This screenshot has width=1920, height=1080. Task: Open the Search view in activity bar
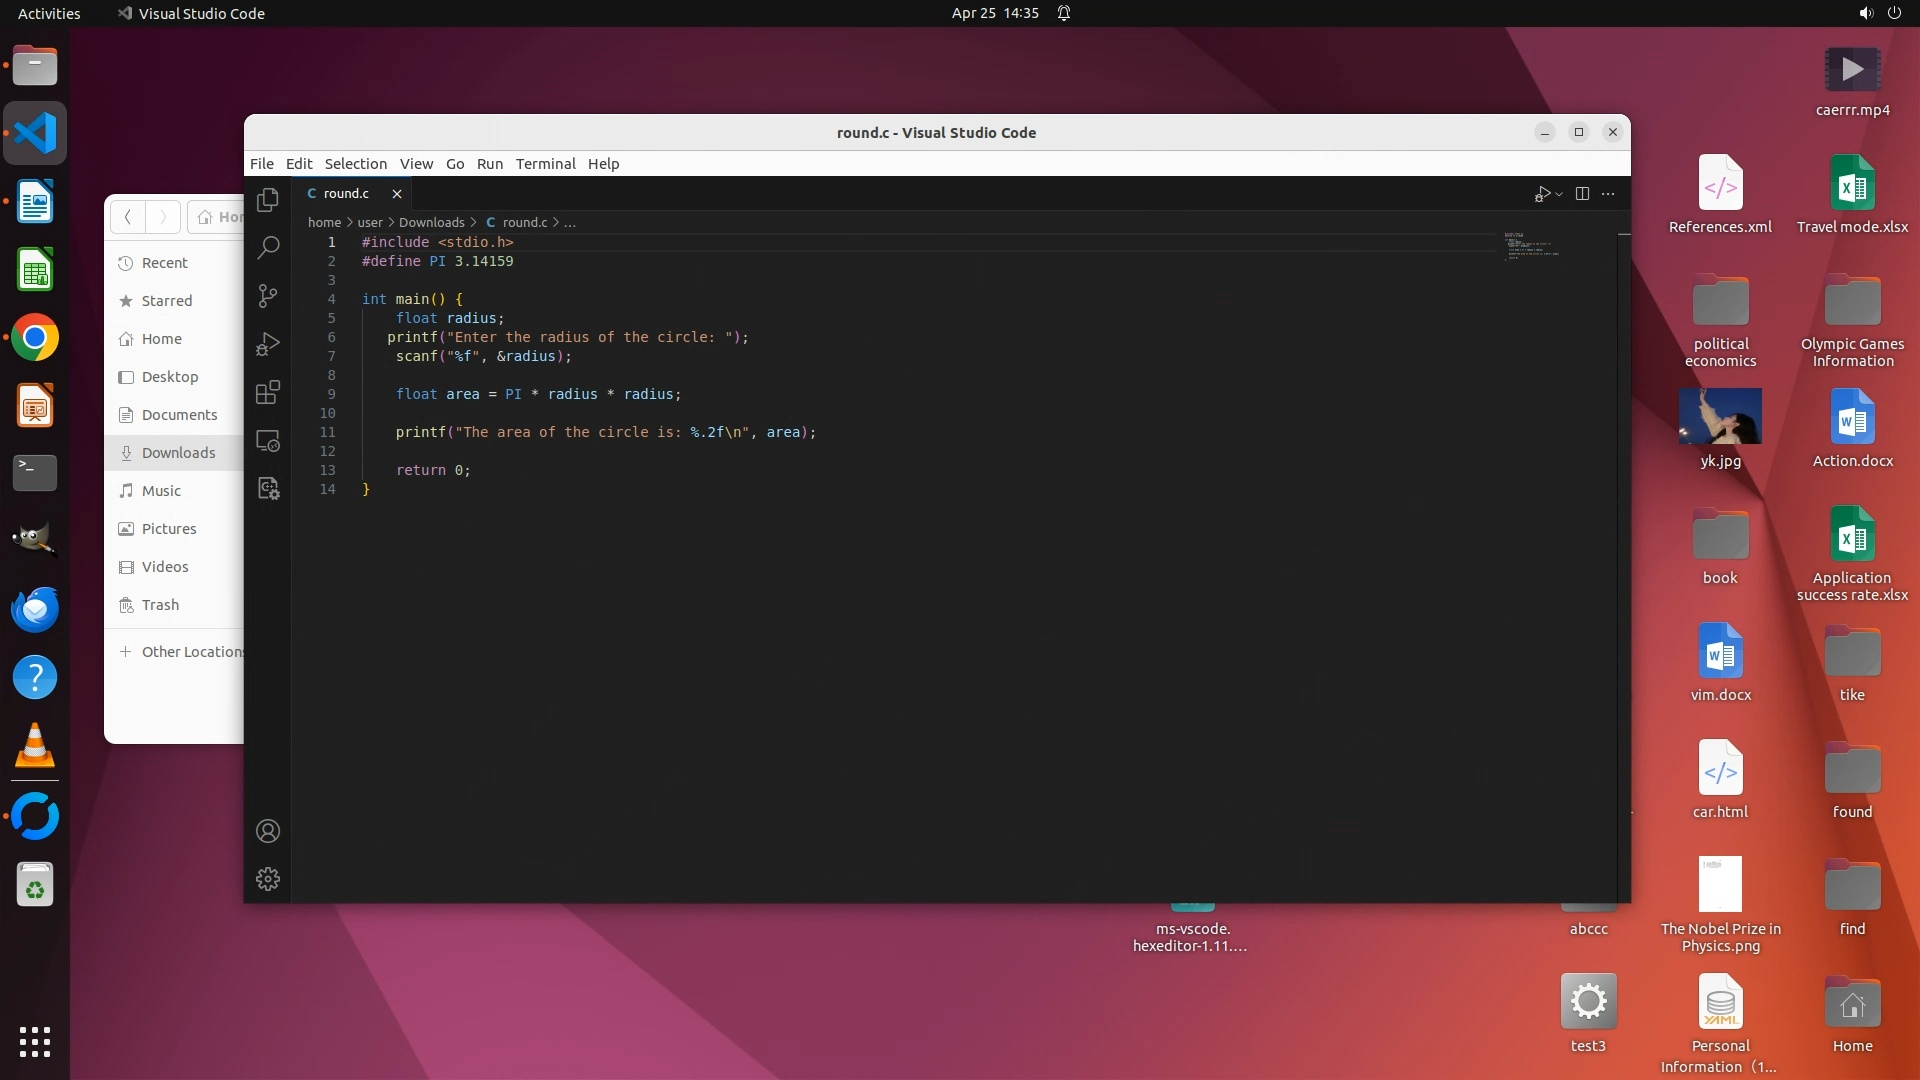point(267,247)
